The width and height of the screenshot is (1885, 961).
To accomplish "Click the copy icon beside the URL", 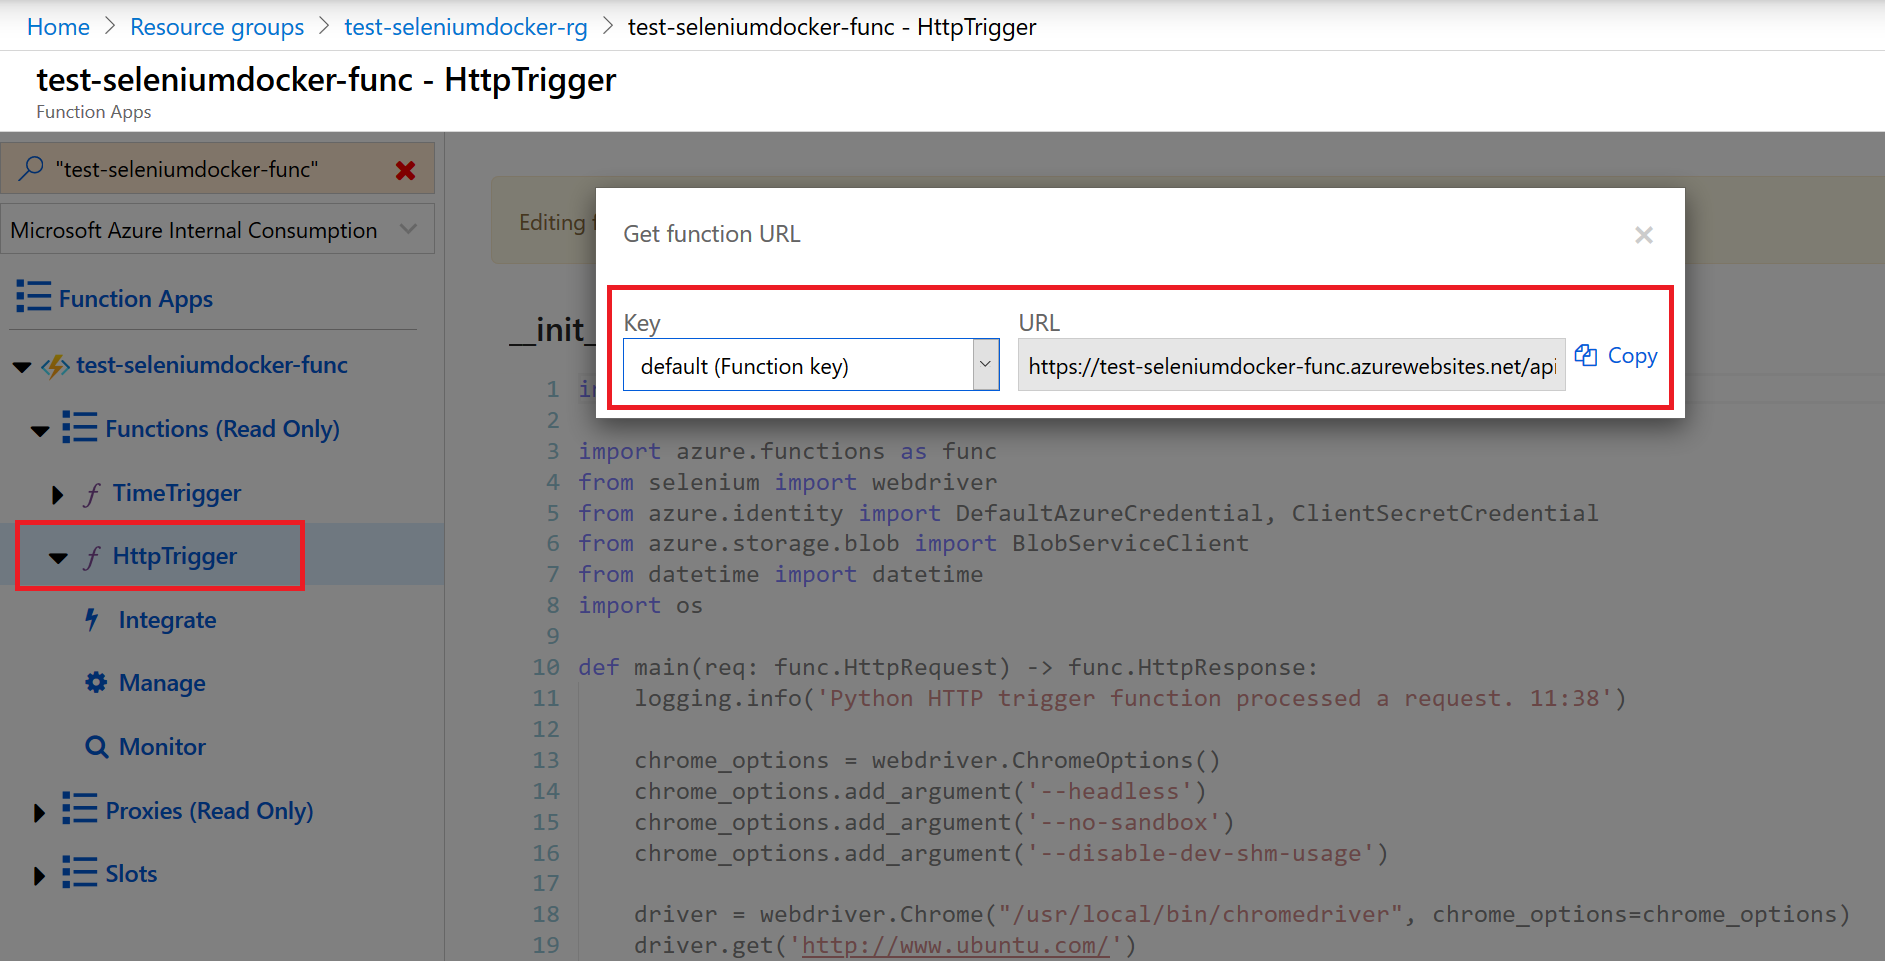I will (x=1586, y=355).
